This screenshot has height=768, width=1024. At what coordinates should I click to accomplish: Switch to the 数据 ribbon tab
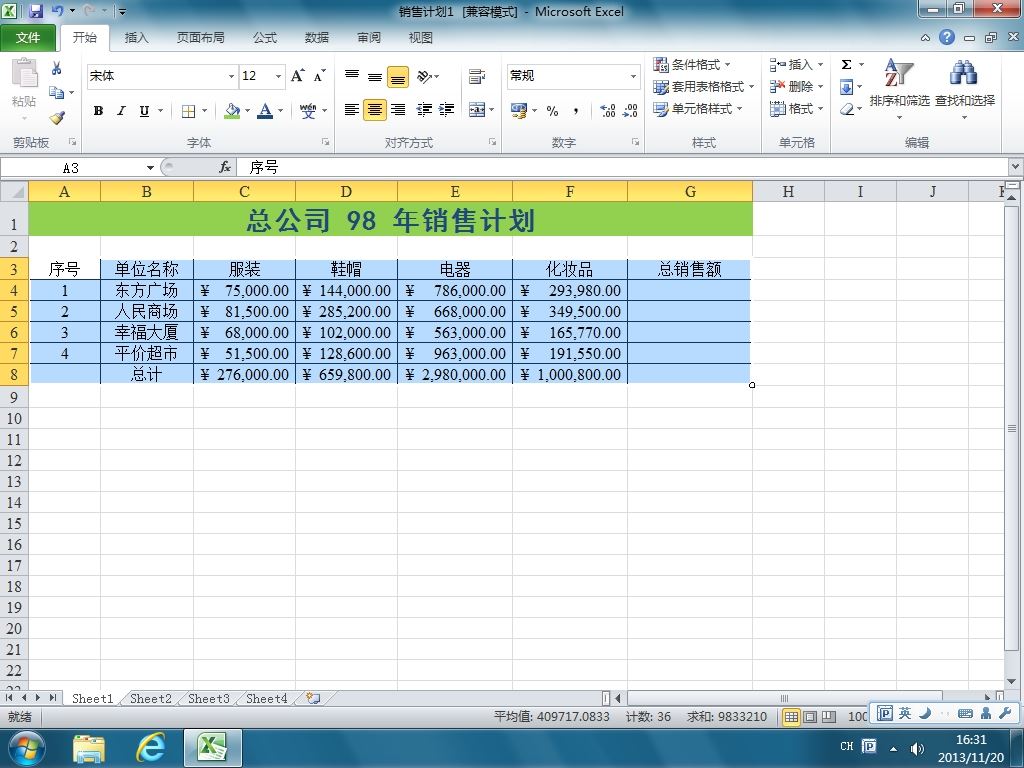pyautogui.click(x=317, y=38)
